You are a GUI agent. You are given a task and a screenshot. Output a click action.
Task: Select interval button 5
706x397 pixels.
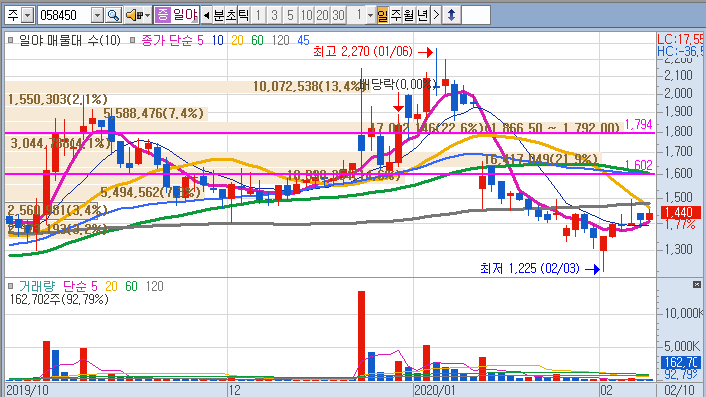tap(290, 15)
